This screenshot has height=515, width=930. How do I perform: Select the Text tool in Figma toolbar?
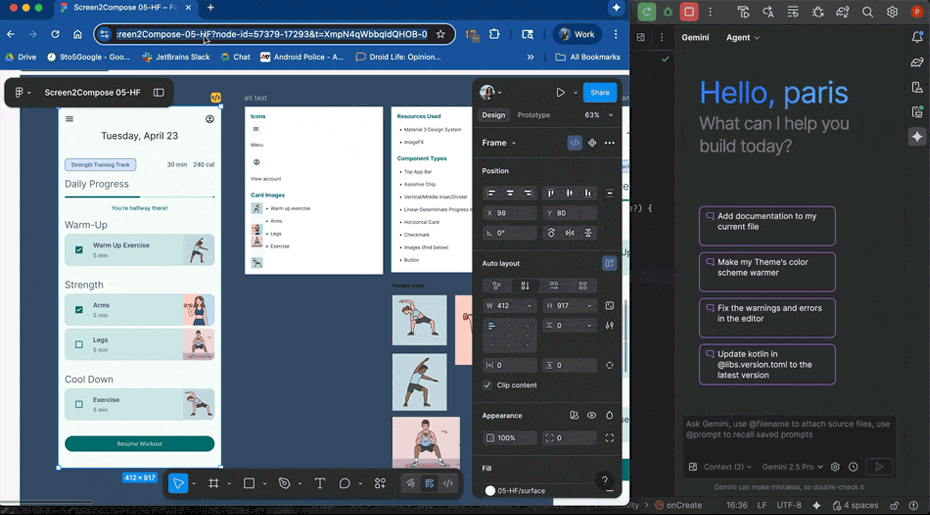coord(320,484)
